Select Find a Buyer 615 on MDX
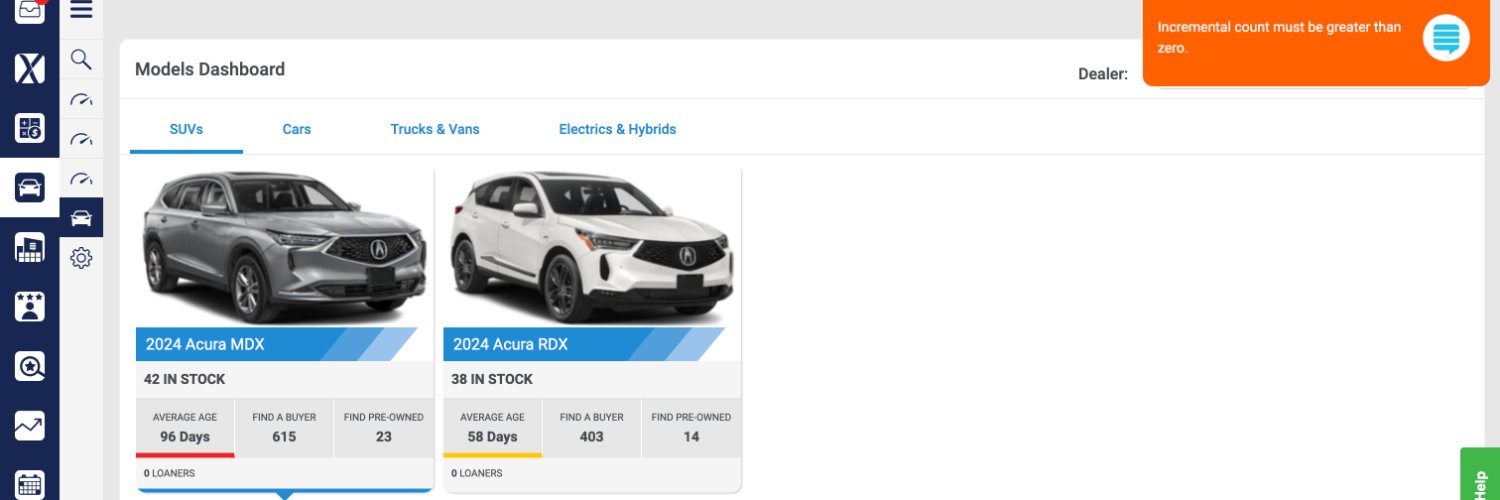Screen dimensions: 1500x500 [284, 427]
